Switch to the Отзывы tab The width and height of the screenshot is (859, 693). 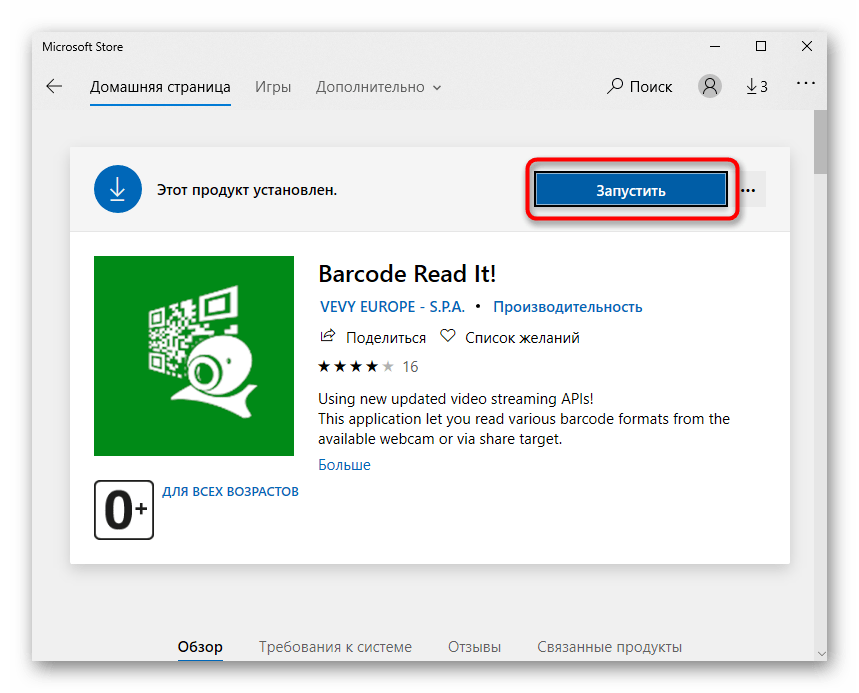pyautogui.click(x=474, y=647)
